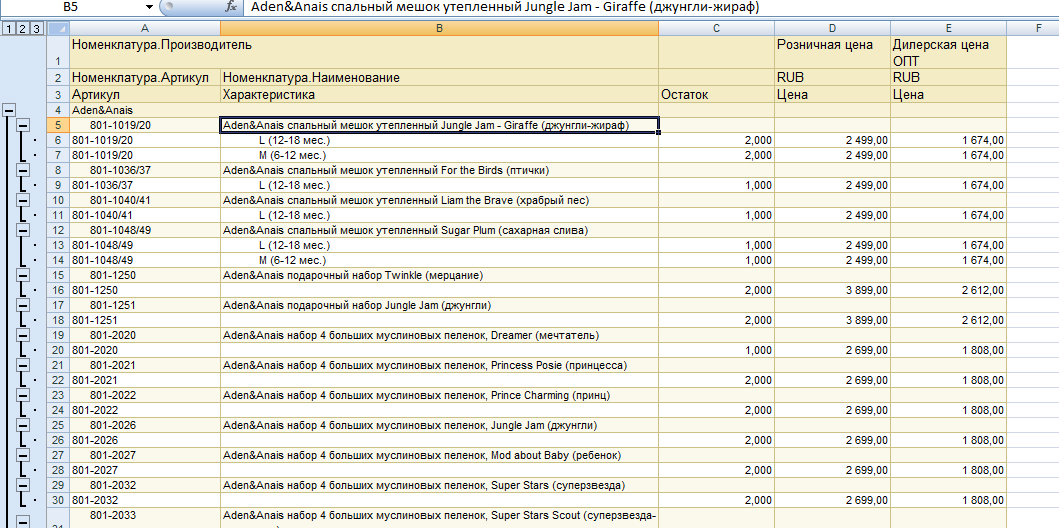The height and width of the screenshot is (528, 1059).
Task: Open the Name Box dropdown arrow
Action: click(x=149, y=7)
